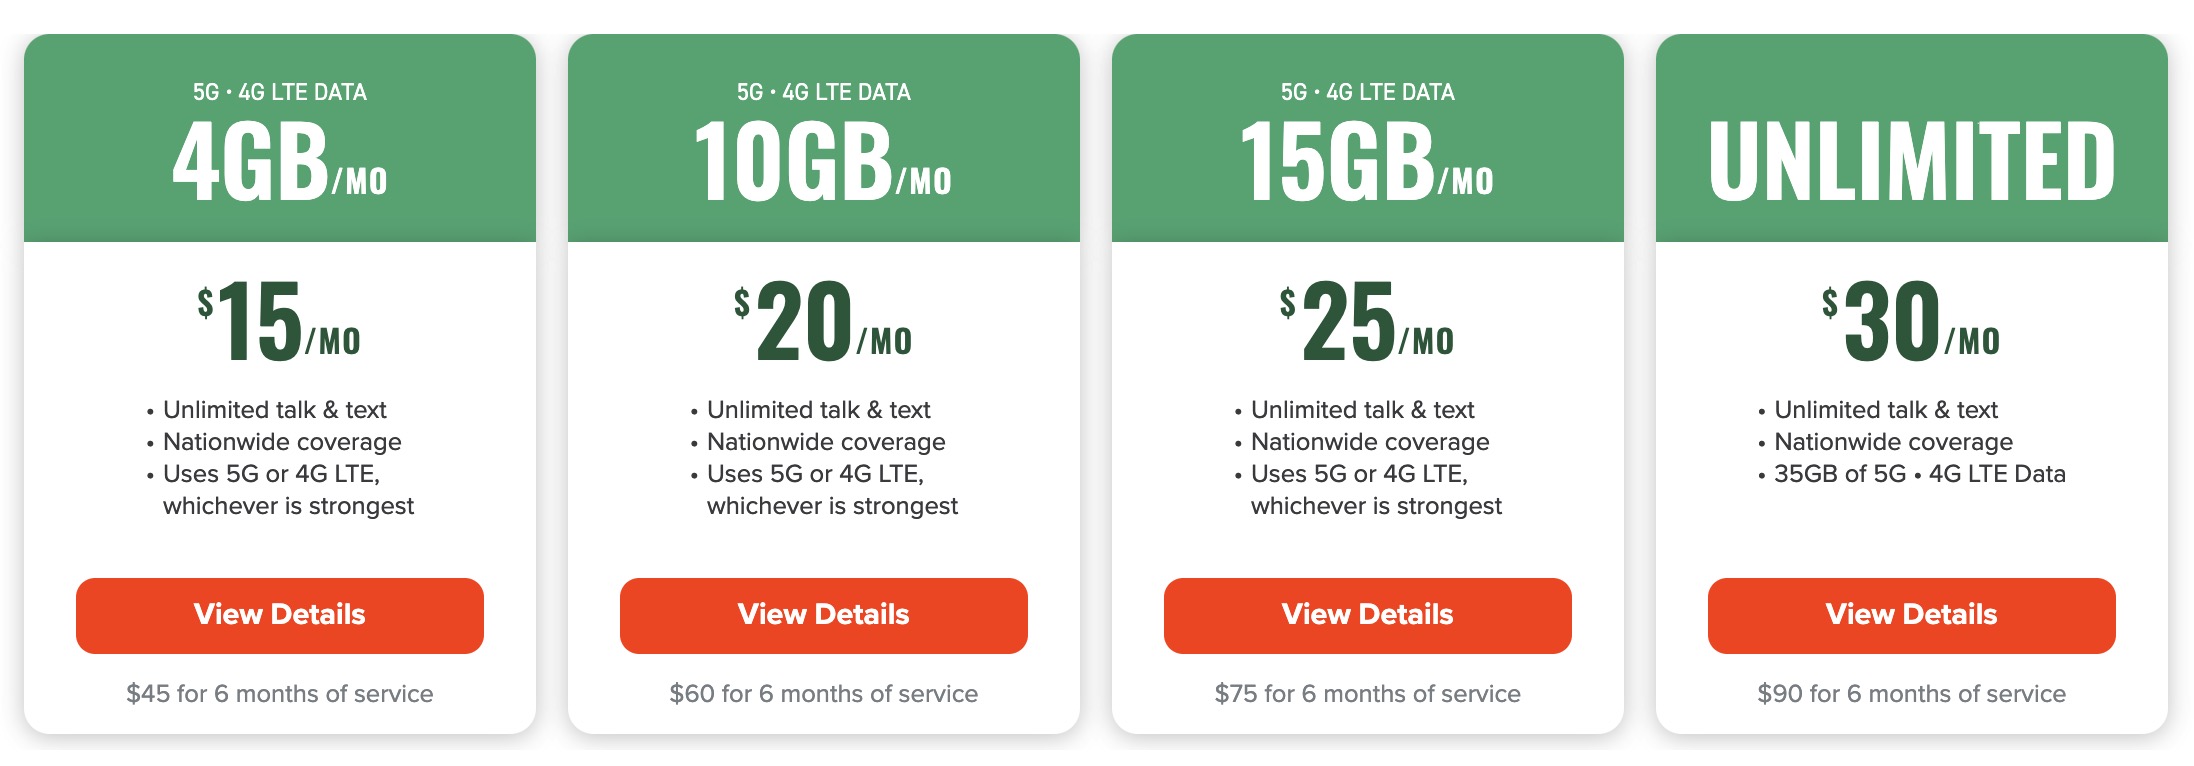This screenshot has height=766, width=2194.
Task: Click View Details on the 10GB plan
Action: 823,615
